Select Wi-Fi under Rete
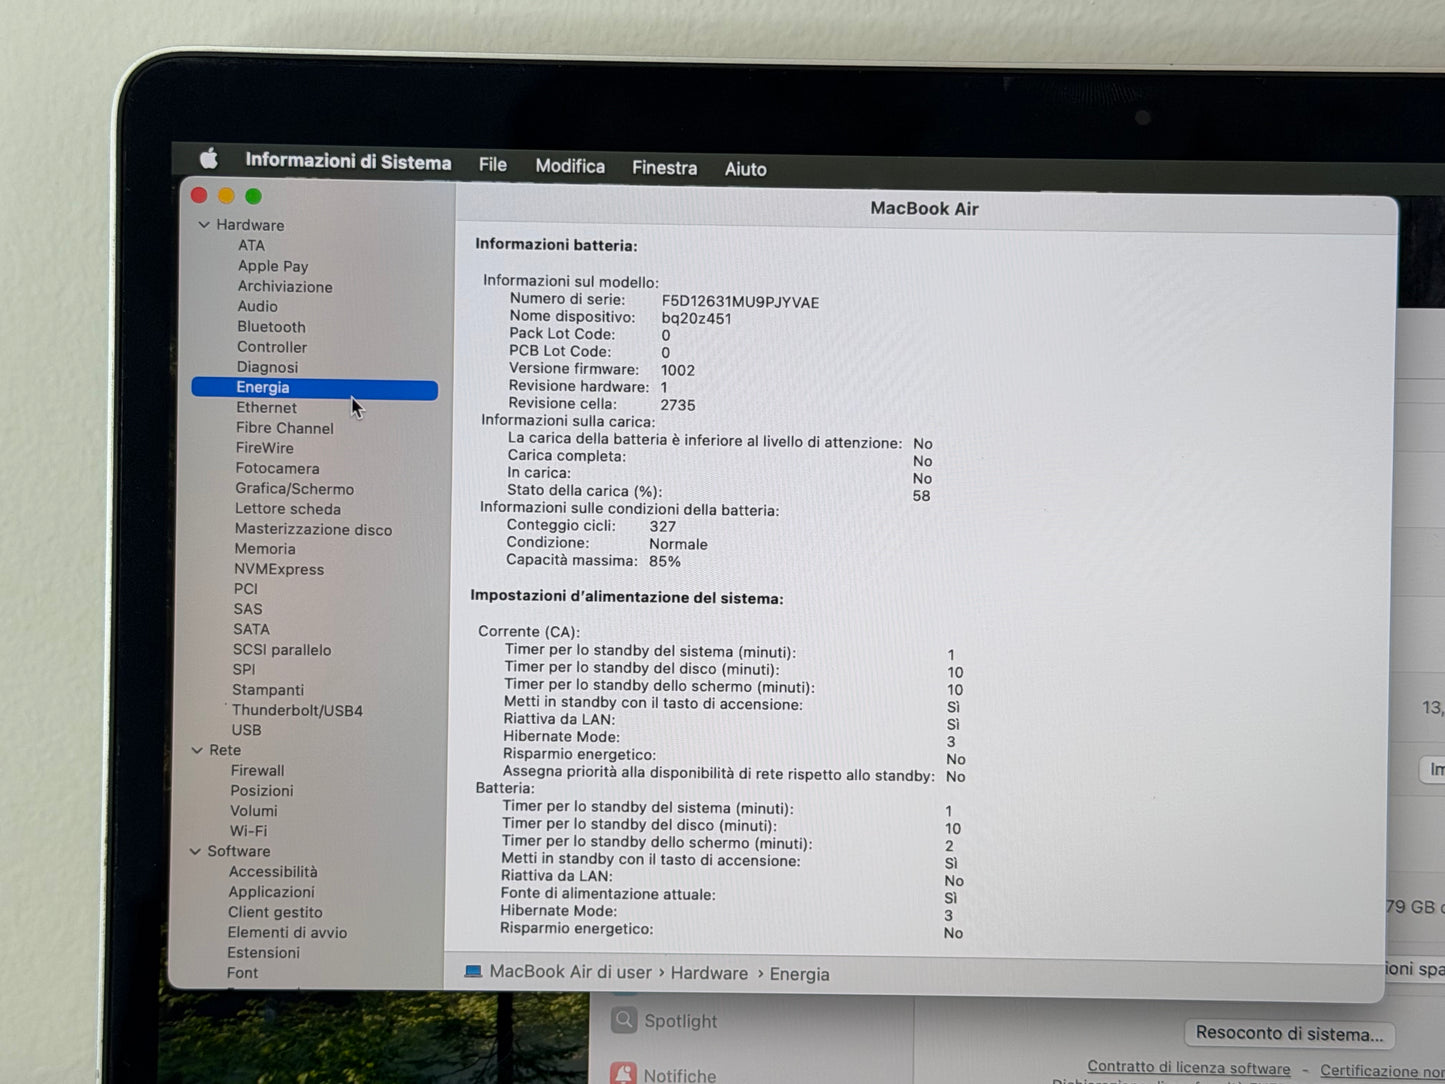 (x=248, y=831)
